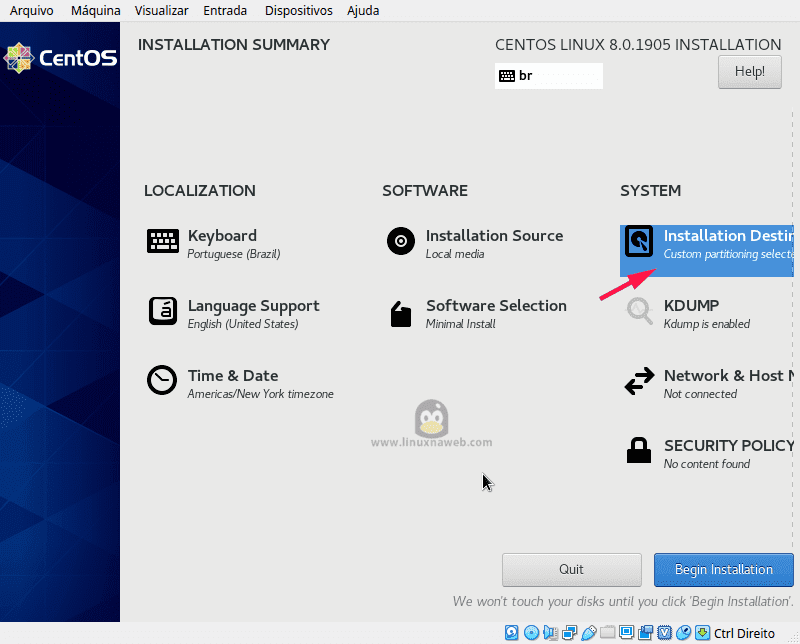Image resolution: width=800 pixels, height=644 pixels.
Task: Click 'Americas/New York timezone' text
Action: tap(260, 394)
